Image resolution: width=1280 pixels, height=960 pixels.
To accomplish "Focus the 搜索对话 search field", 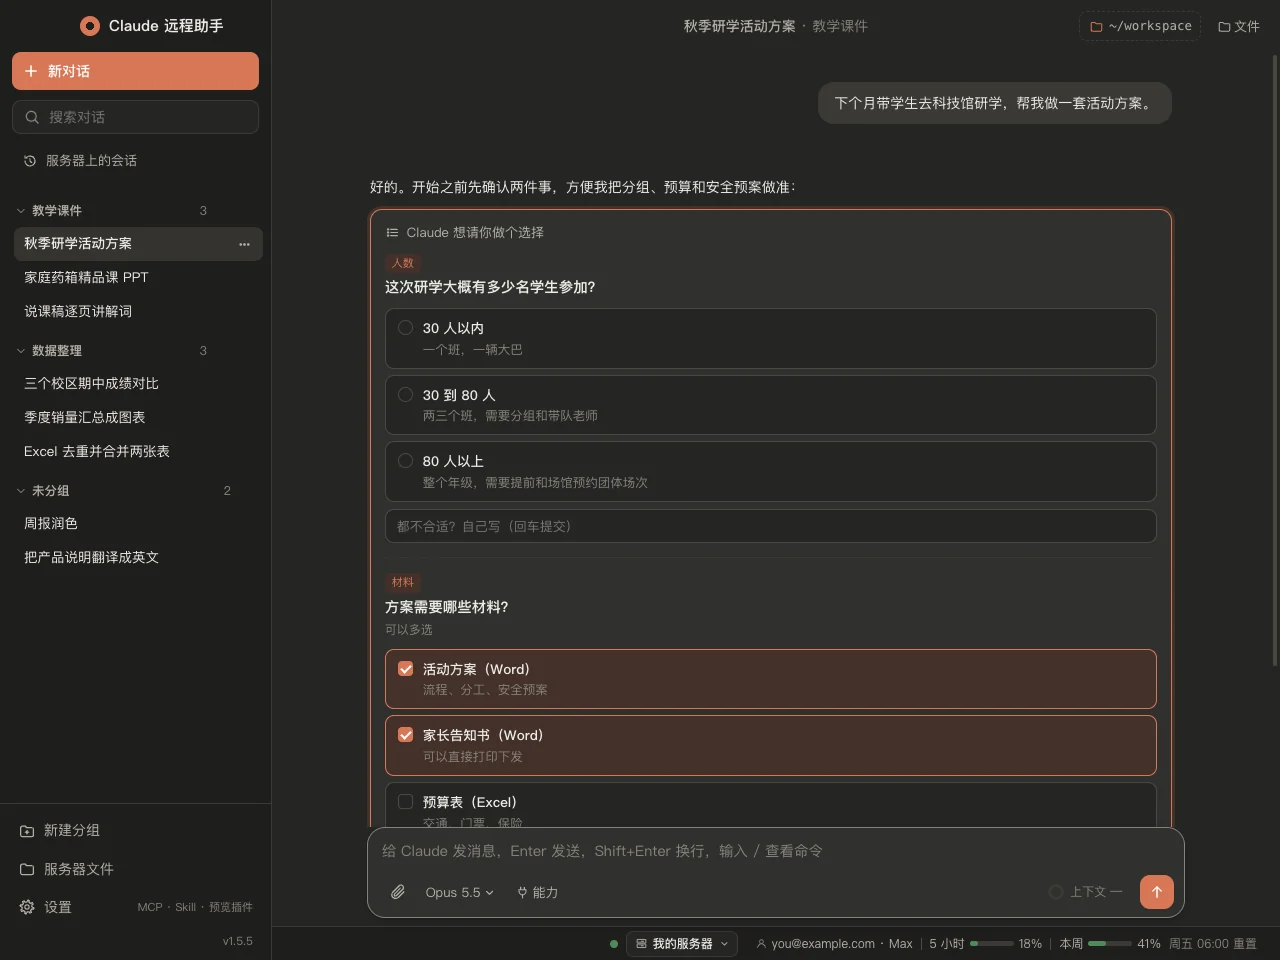I will (135, 117).
